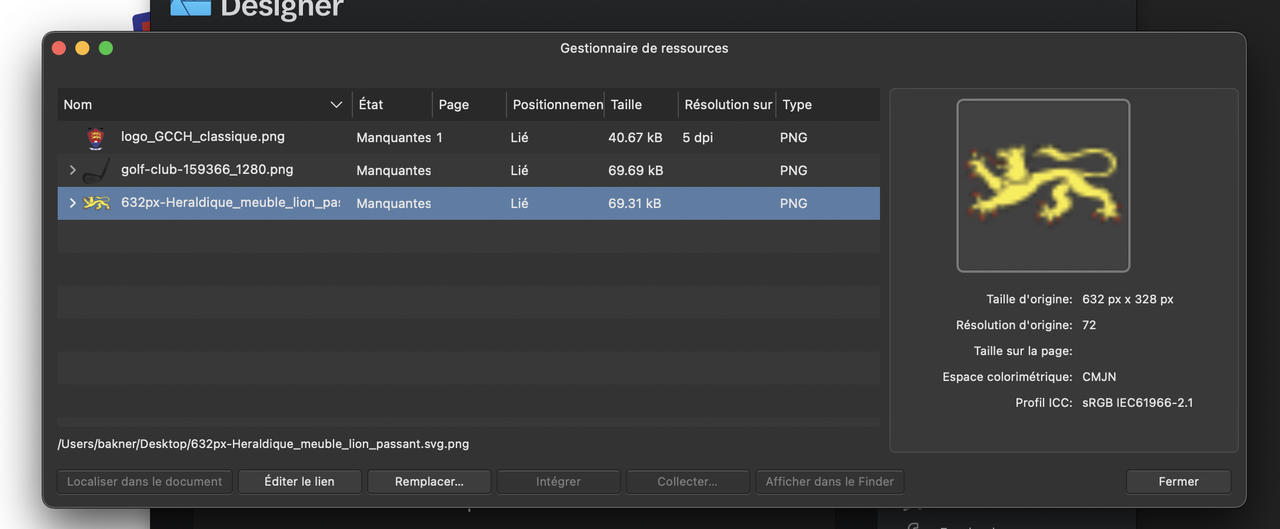Click the yellow lion file row icon
1280x529 pixels.
point(95,203)
